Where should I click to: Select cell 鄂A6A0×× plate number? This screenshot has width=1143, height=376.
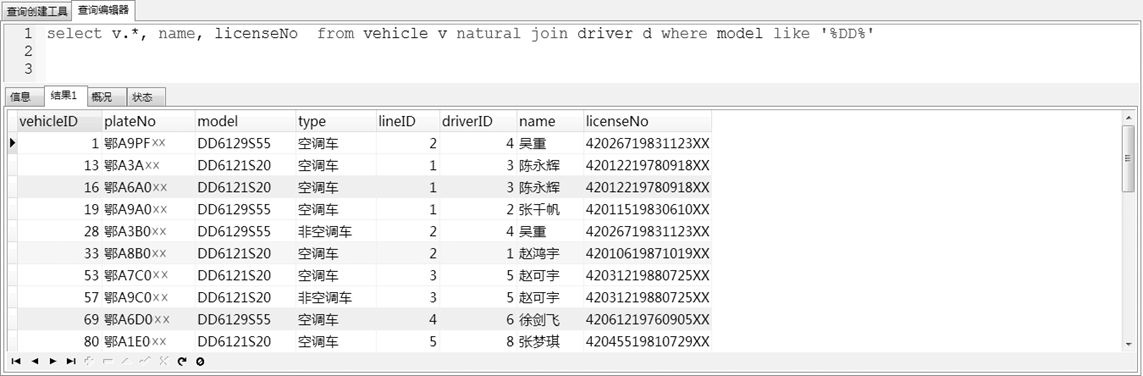click(148, 188)
